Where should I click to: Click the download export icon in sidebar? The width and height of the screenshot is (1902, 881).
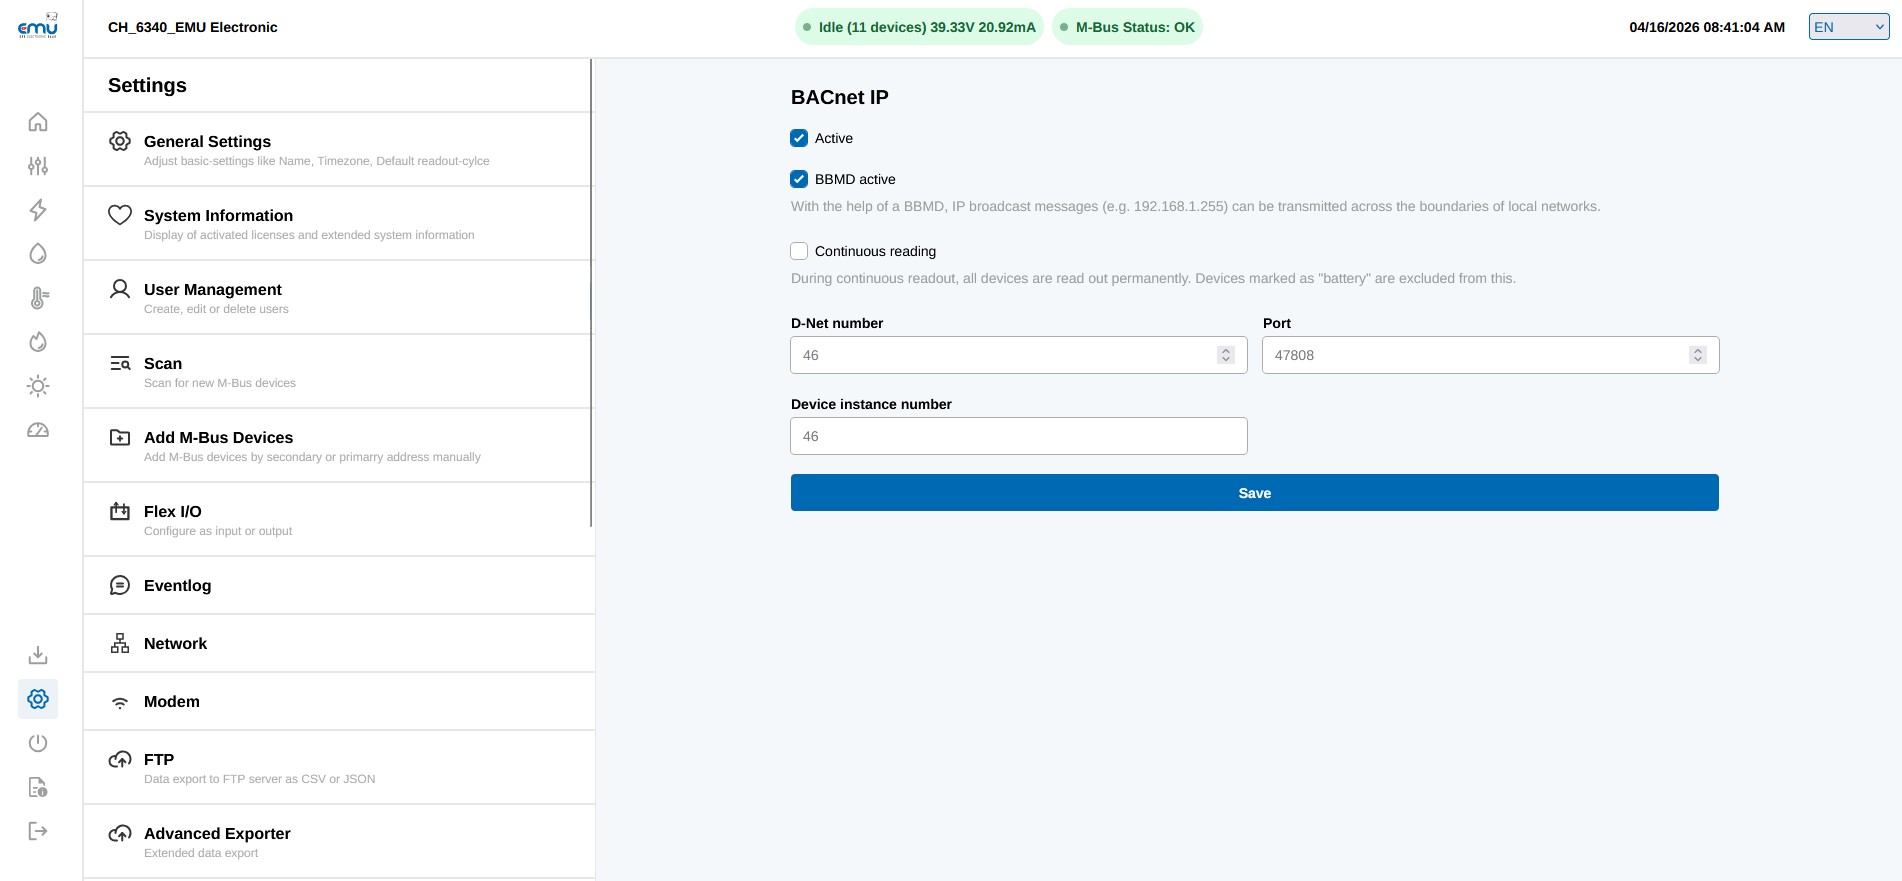tap(38, 655)
